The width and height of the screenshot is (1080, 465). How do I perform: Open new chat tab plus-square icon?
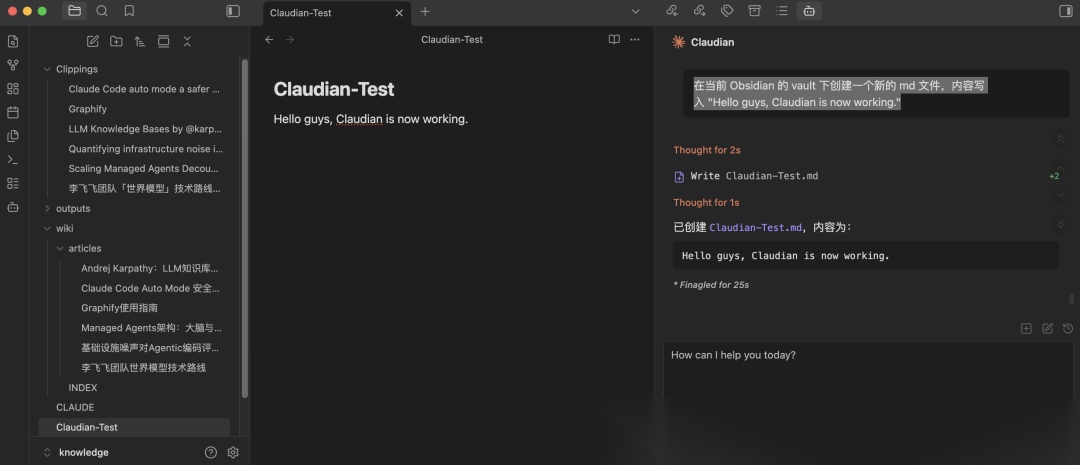click(x=1026, y=329)
